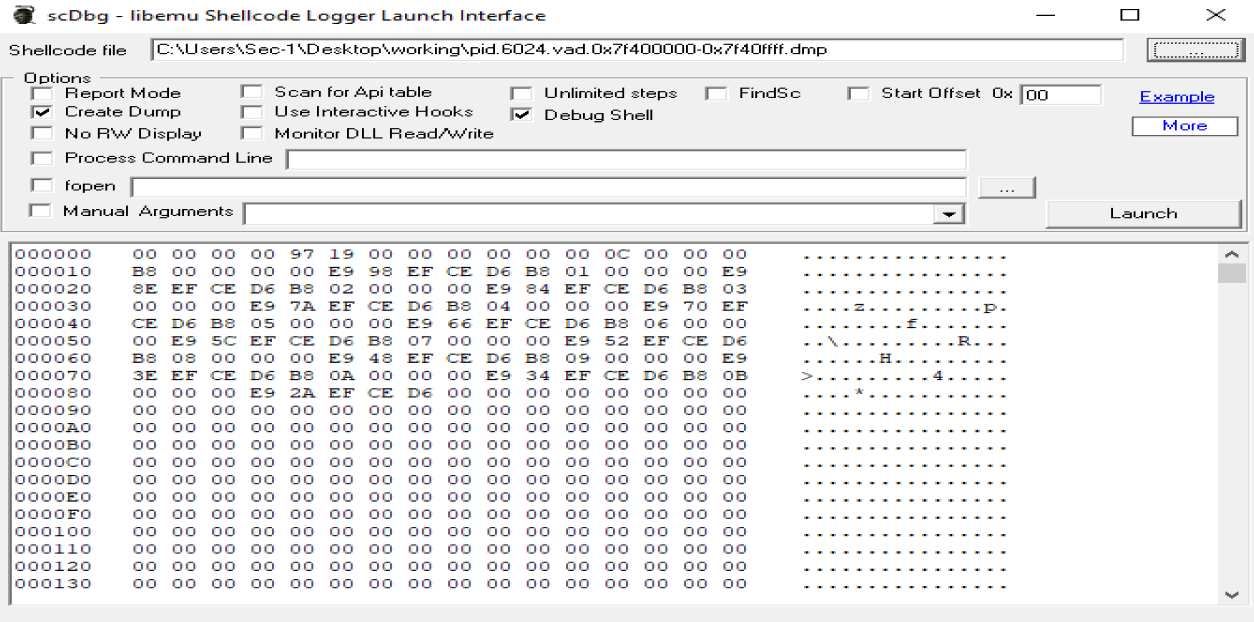Enable Scan for Api table
Screen dimensions: 1254x622
252,92
